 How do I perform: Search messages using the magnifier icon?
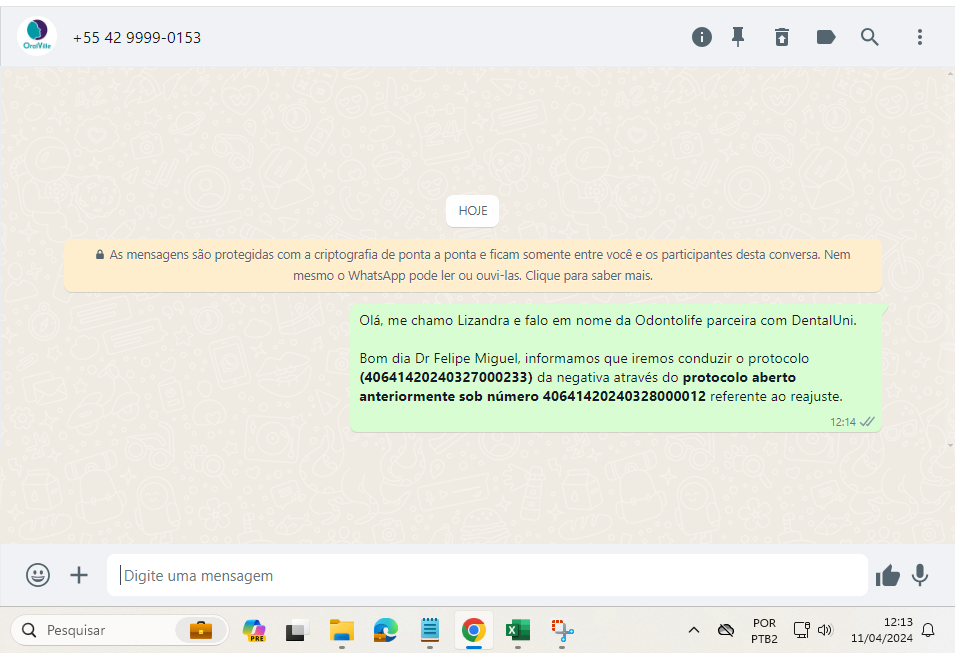coord(869,37)
